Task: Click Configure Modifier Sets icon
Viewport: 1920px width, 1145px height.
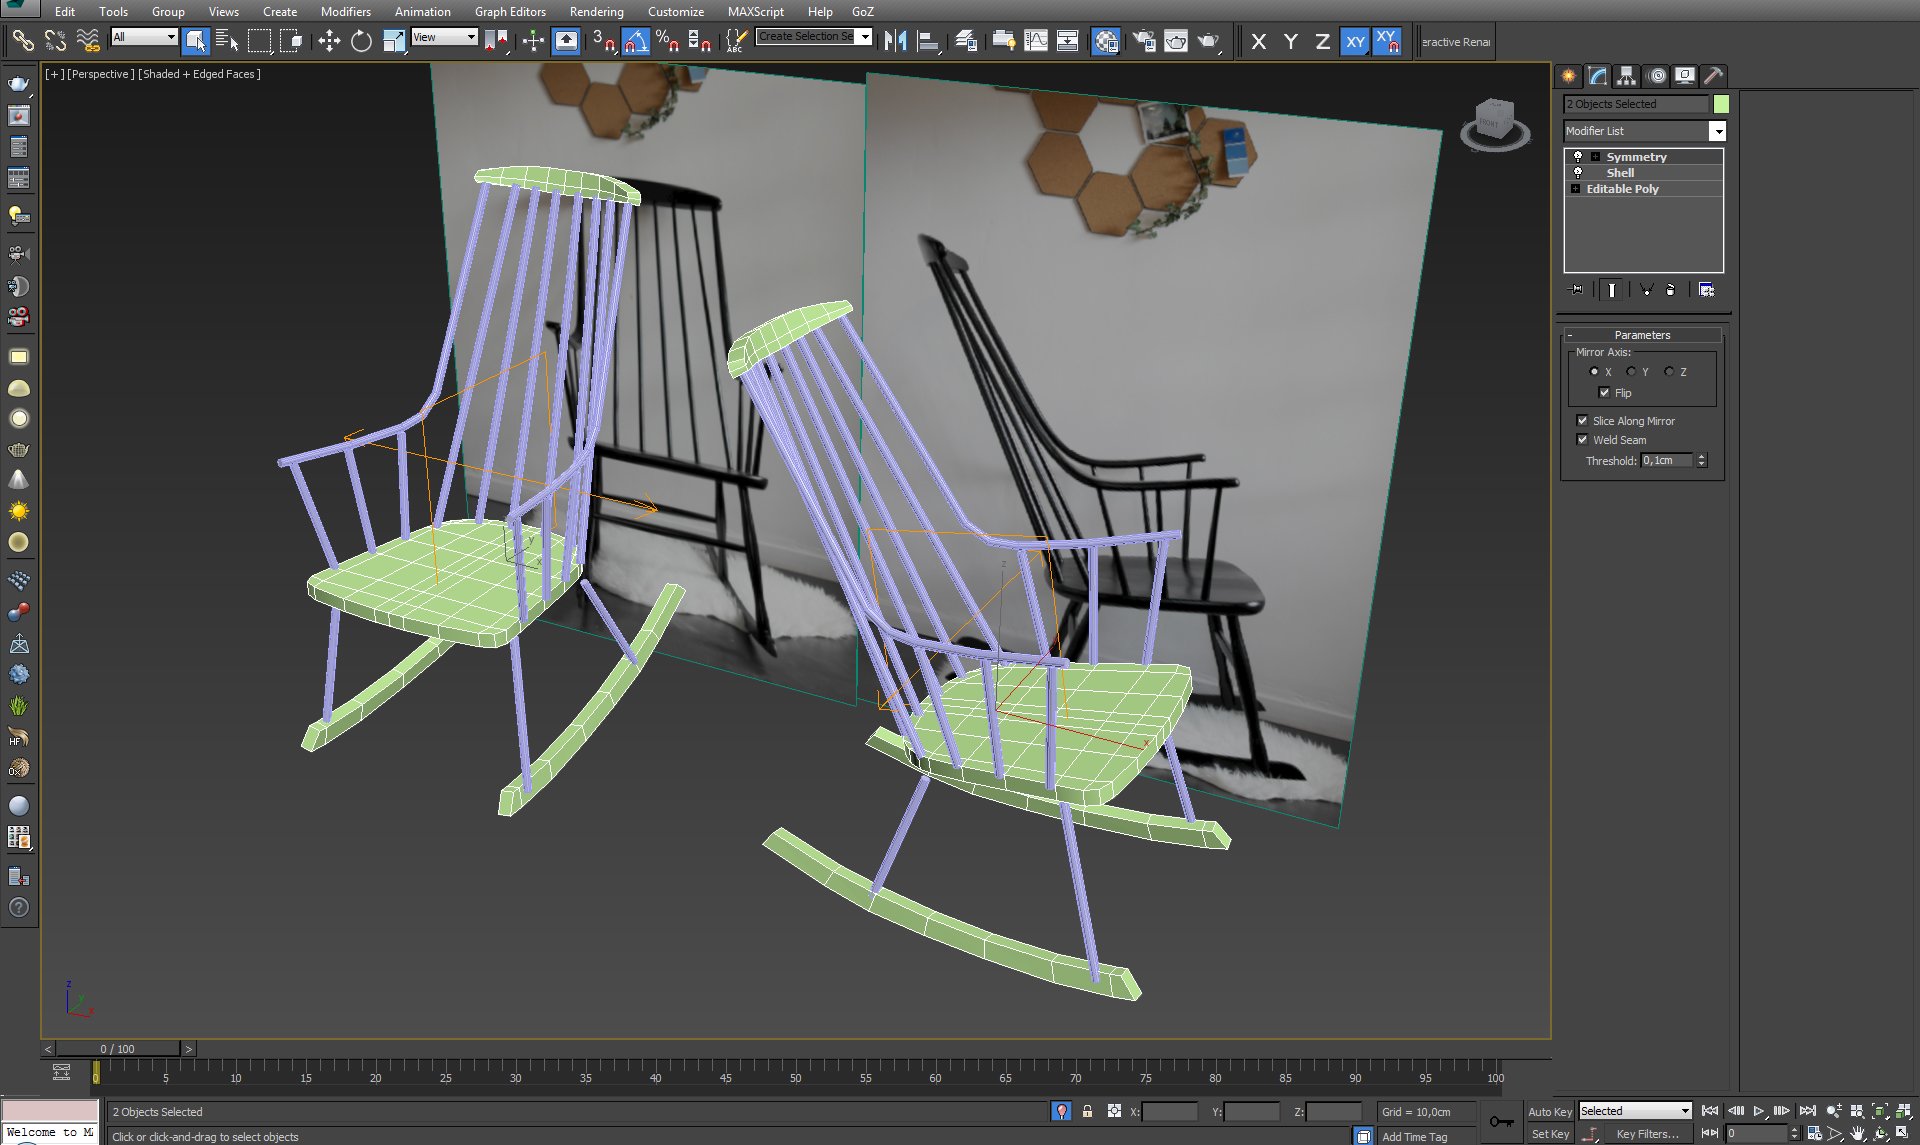Action: (1706, 290)
